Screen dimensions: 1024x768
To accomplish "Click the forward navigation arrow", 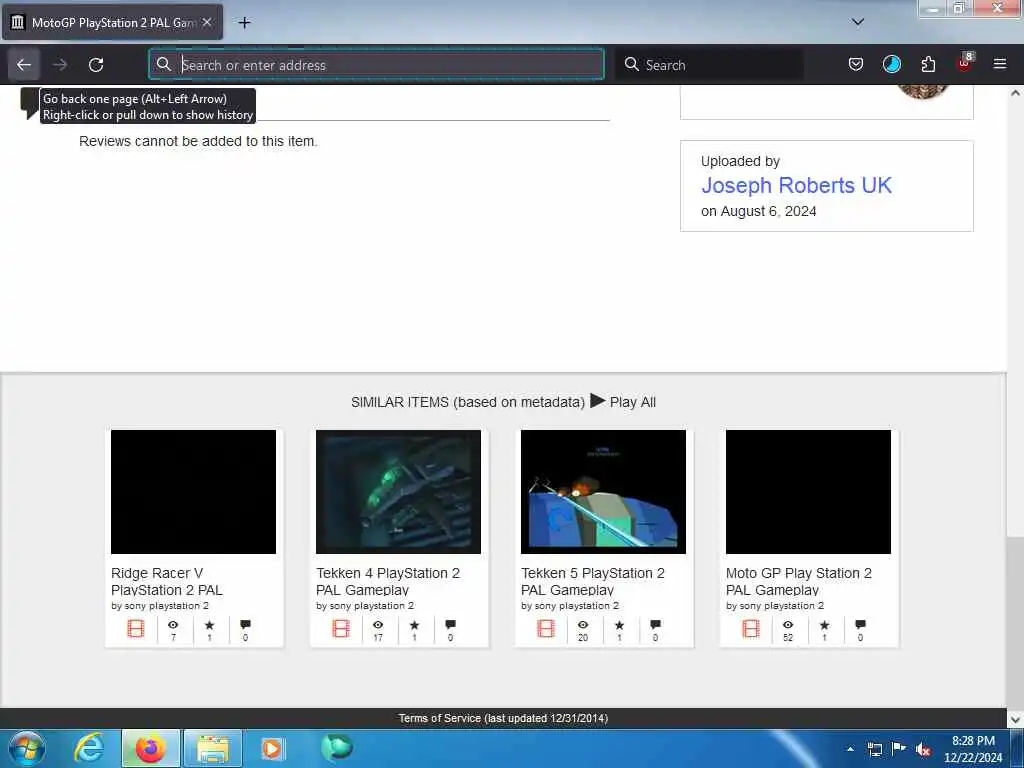I will (x=60, y=65).
